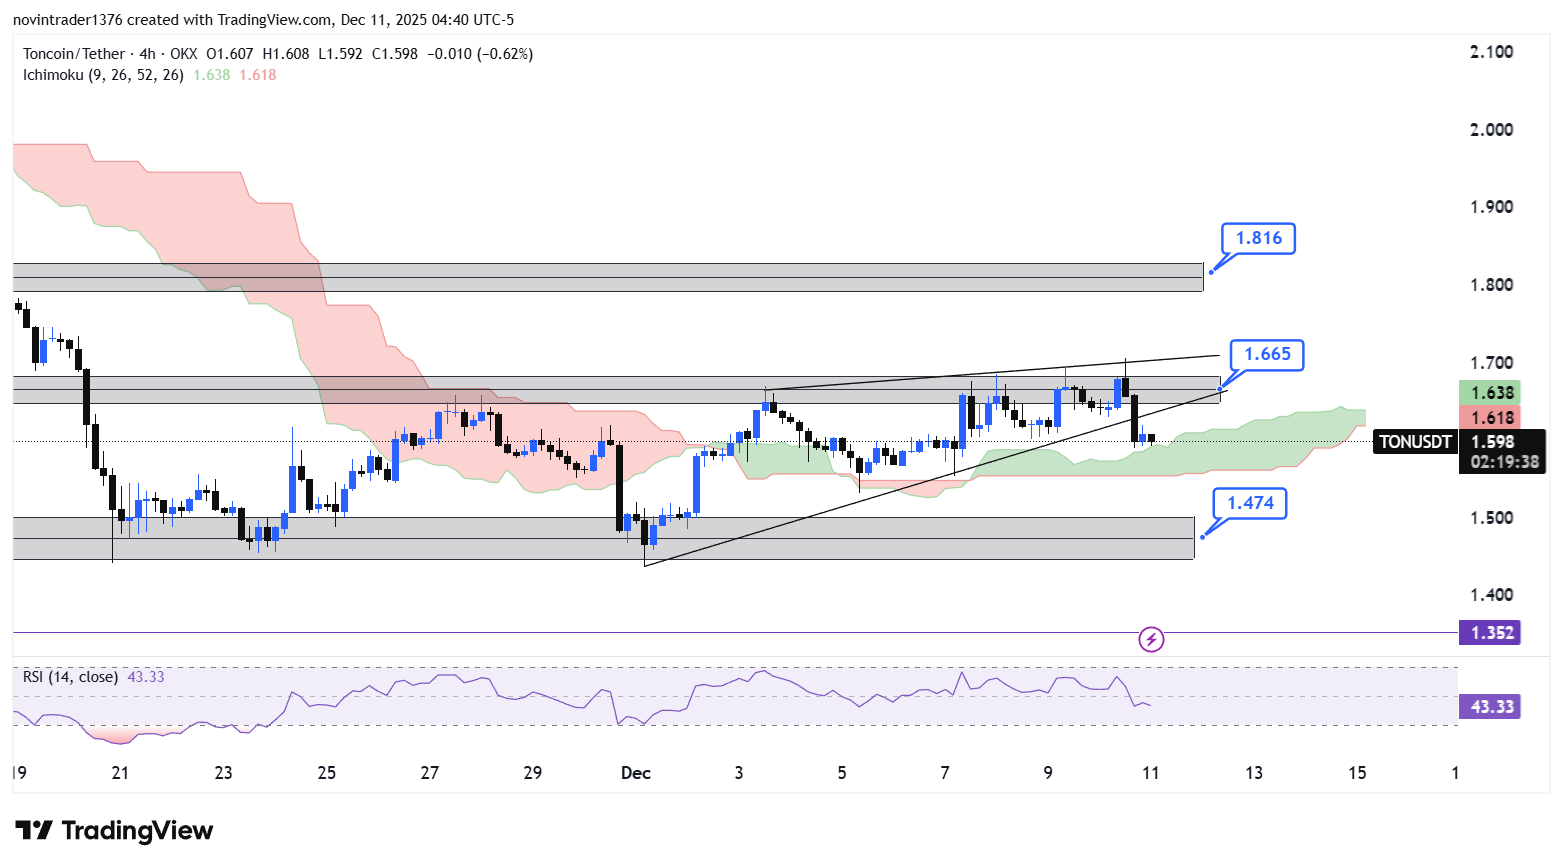Screen dimensions: 1563x868
Task: Select the 1.474 price callout label
Action: tap(1250, 503)
